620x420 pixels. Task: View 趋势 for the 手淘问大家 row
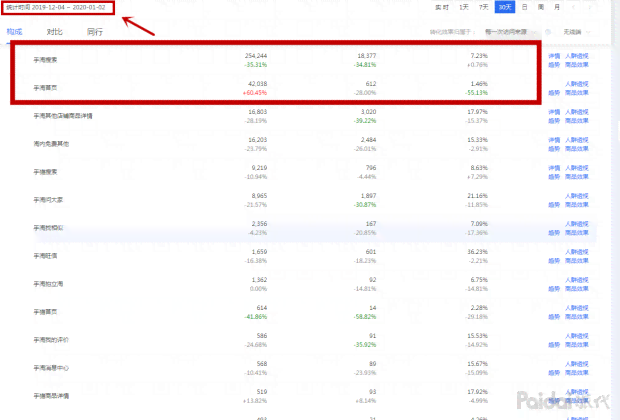tap(554, 205)
